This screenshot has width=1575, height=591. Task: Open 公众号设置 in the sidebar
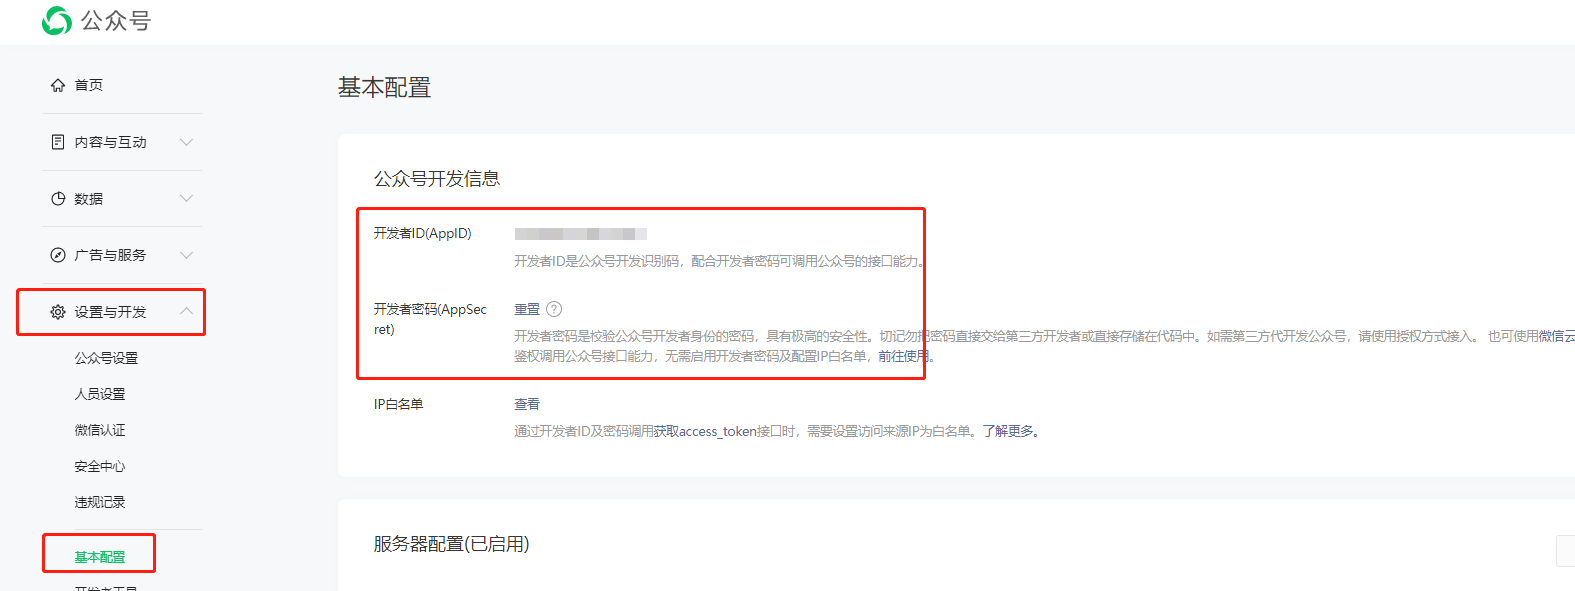click(106, 358)
